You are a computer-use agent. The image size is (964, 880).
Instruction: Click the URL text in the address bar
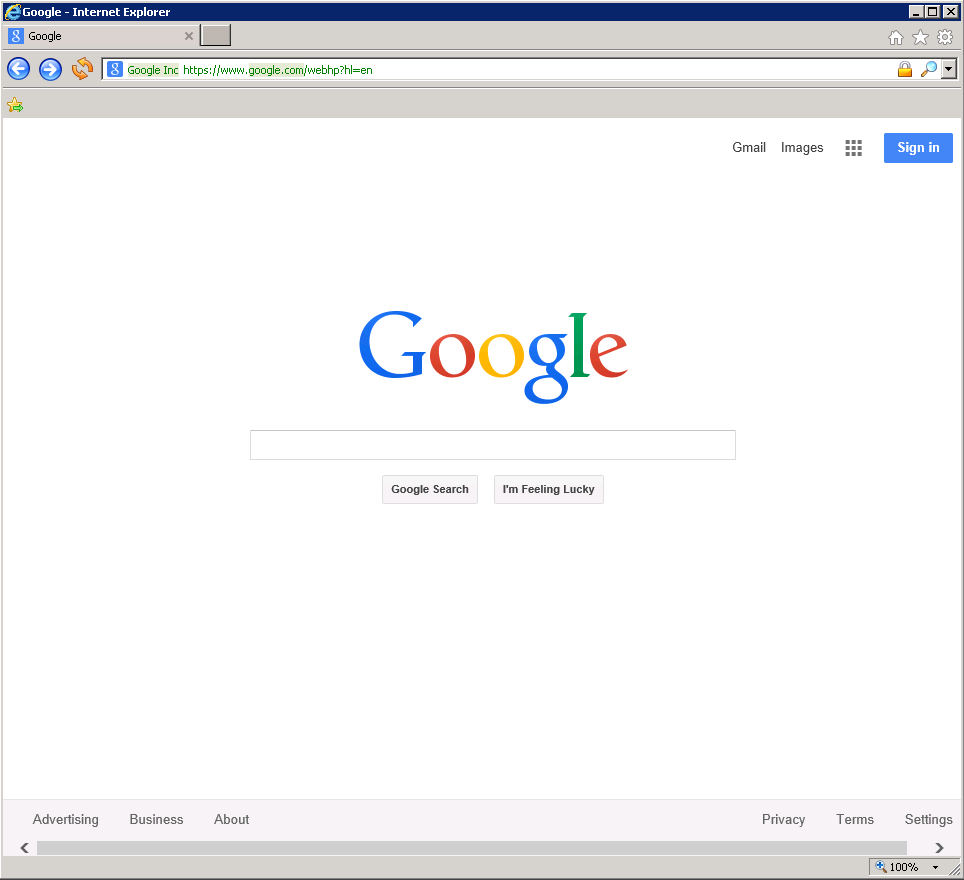pos(278,70)
